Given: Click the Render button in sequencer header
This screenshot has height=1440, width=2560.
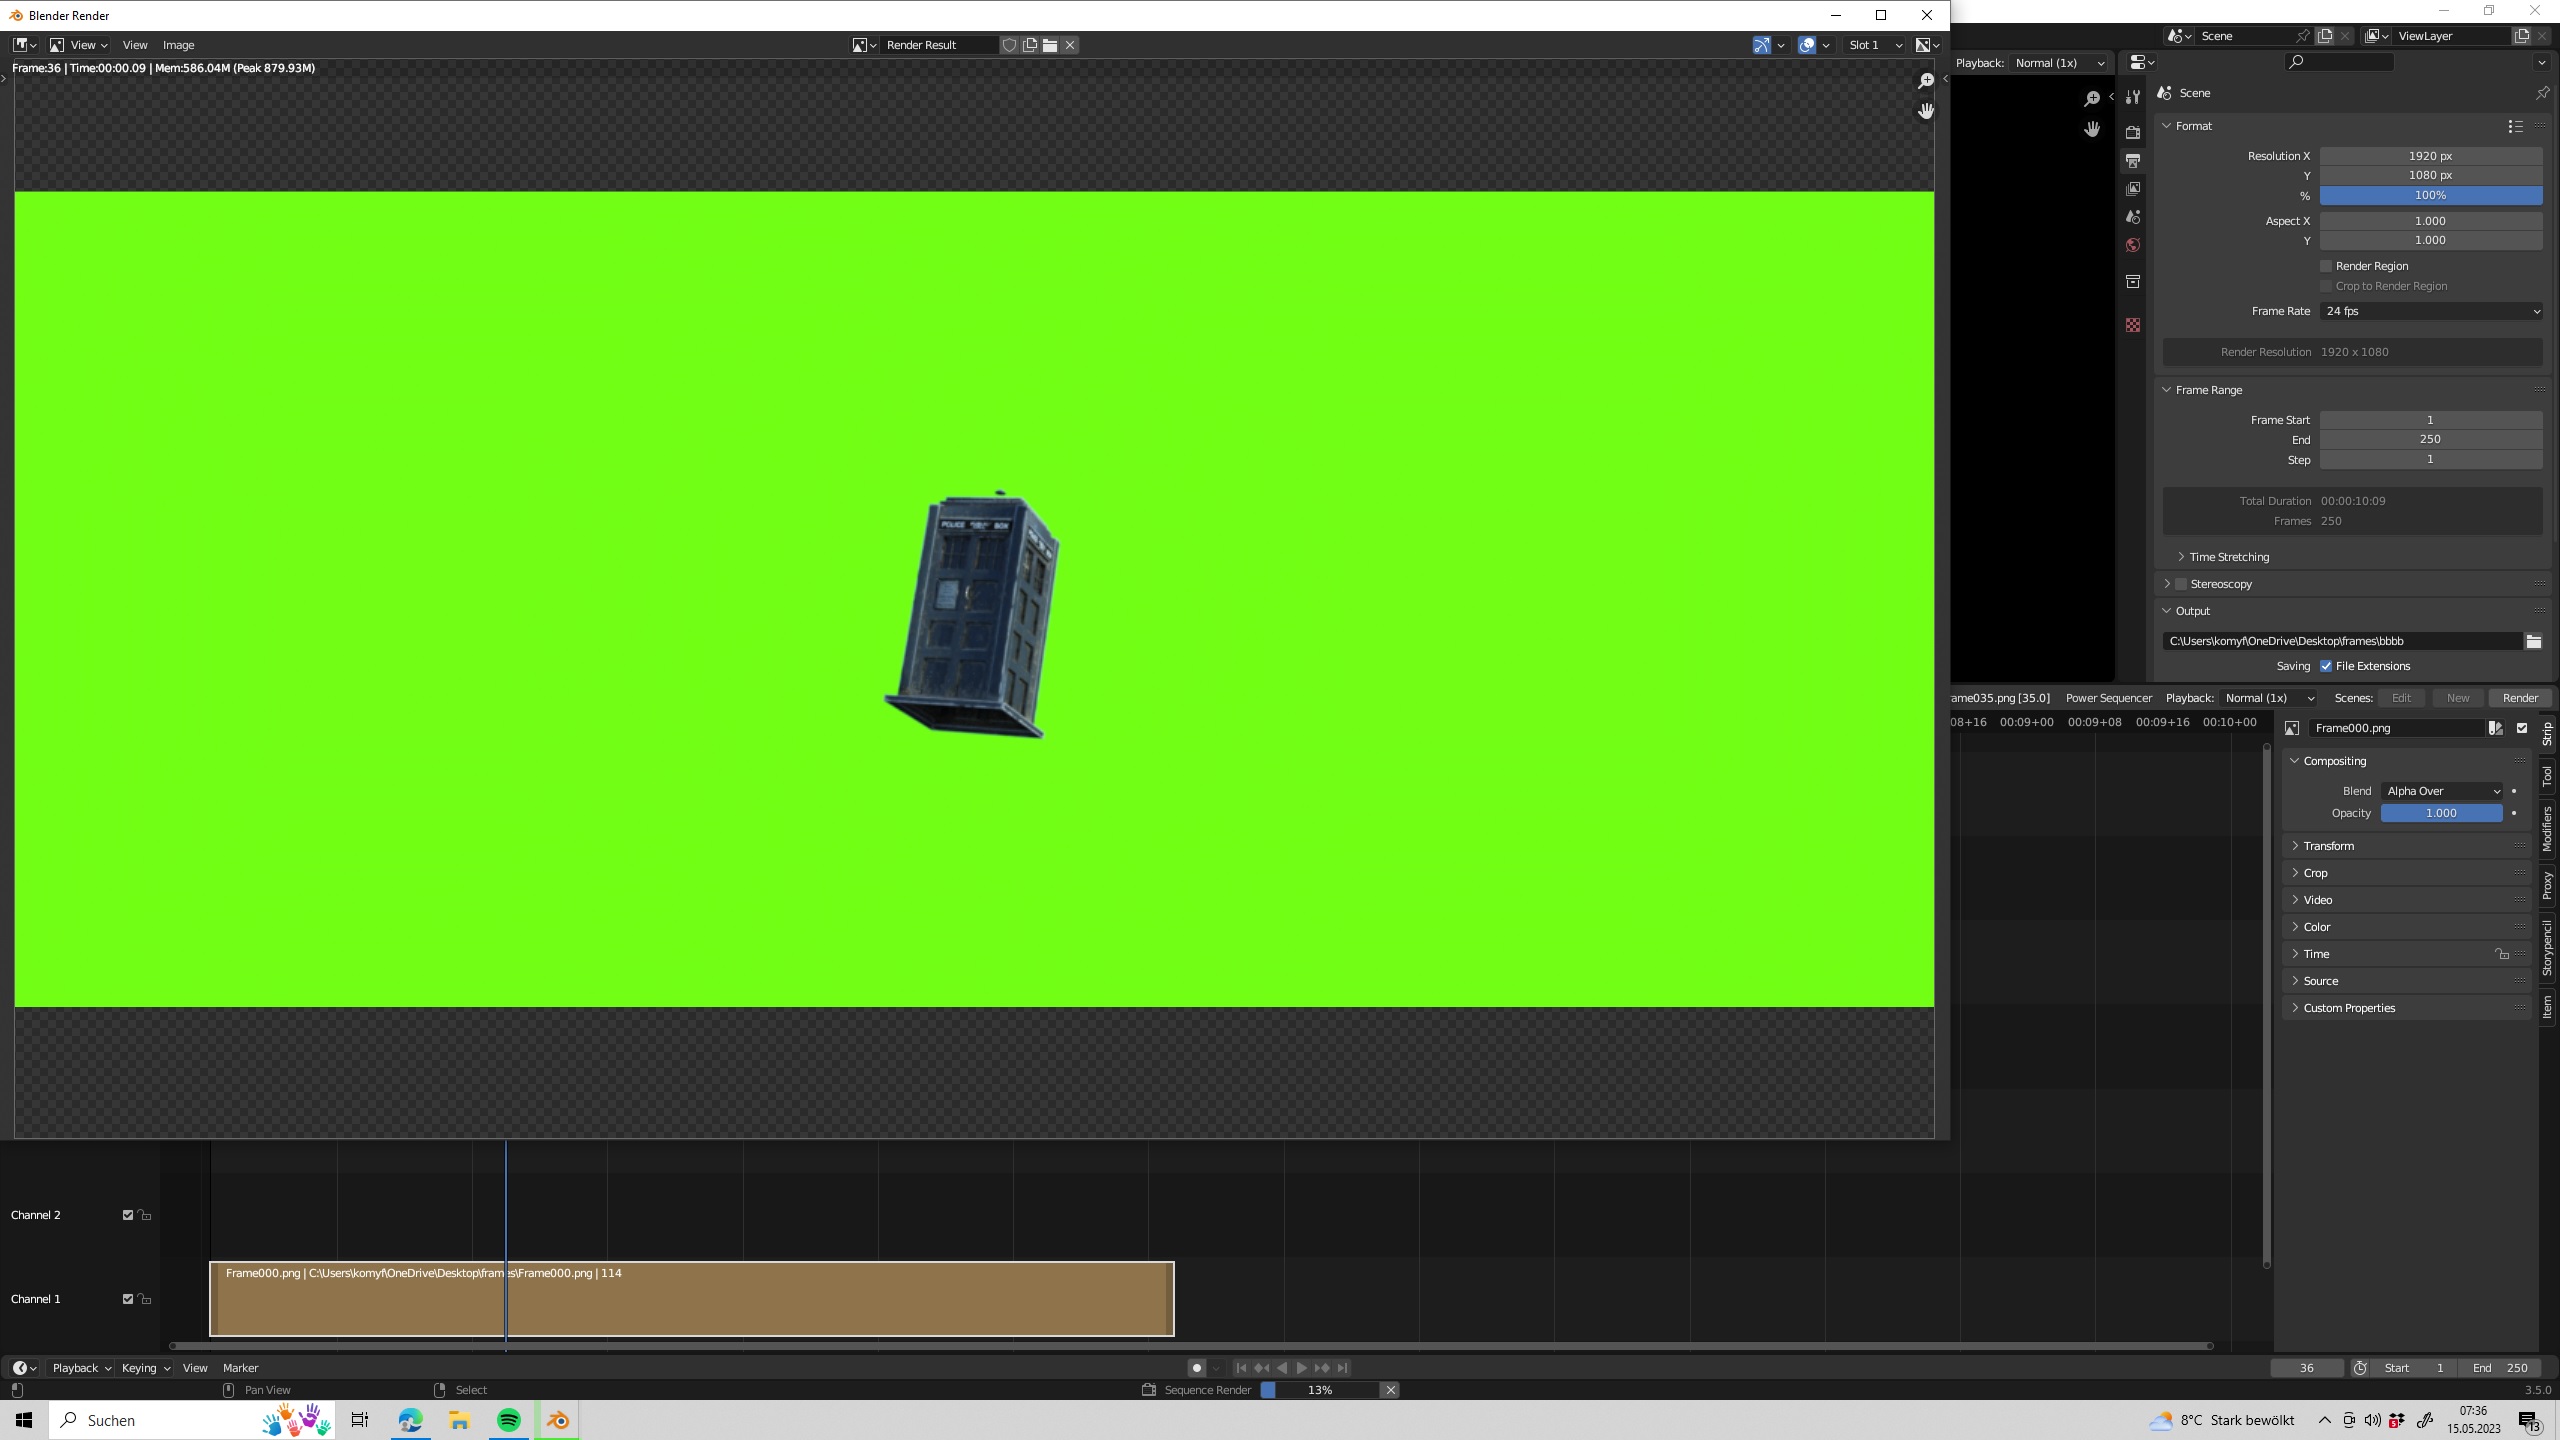Looking at the screenshot, I should coord(2519,698).
